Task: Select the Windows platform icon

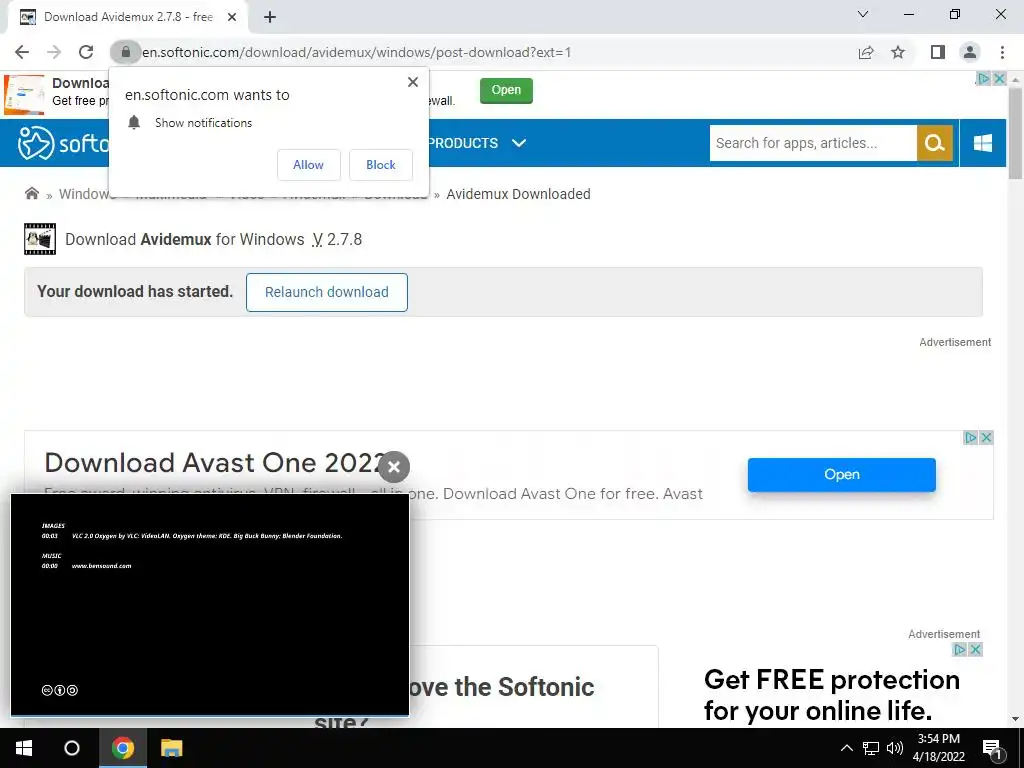Action: coord(983,143)
